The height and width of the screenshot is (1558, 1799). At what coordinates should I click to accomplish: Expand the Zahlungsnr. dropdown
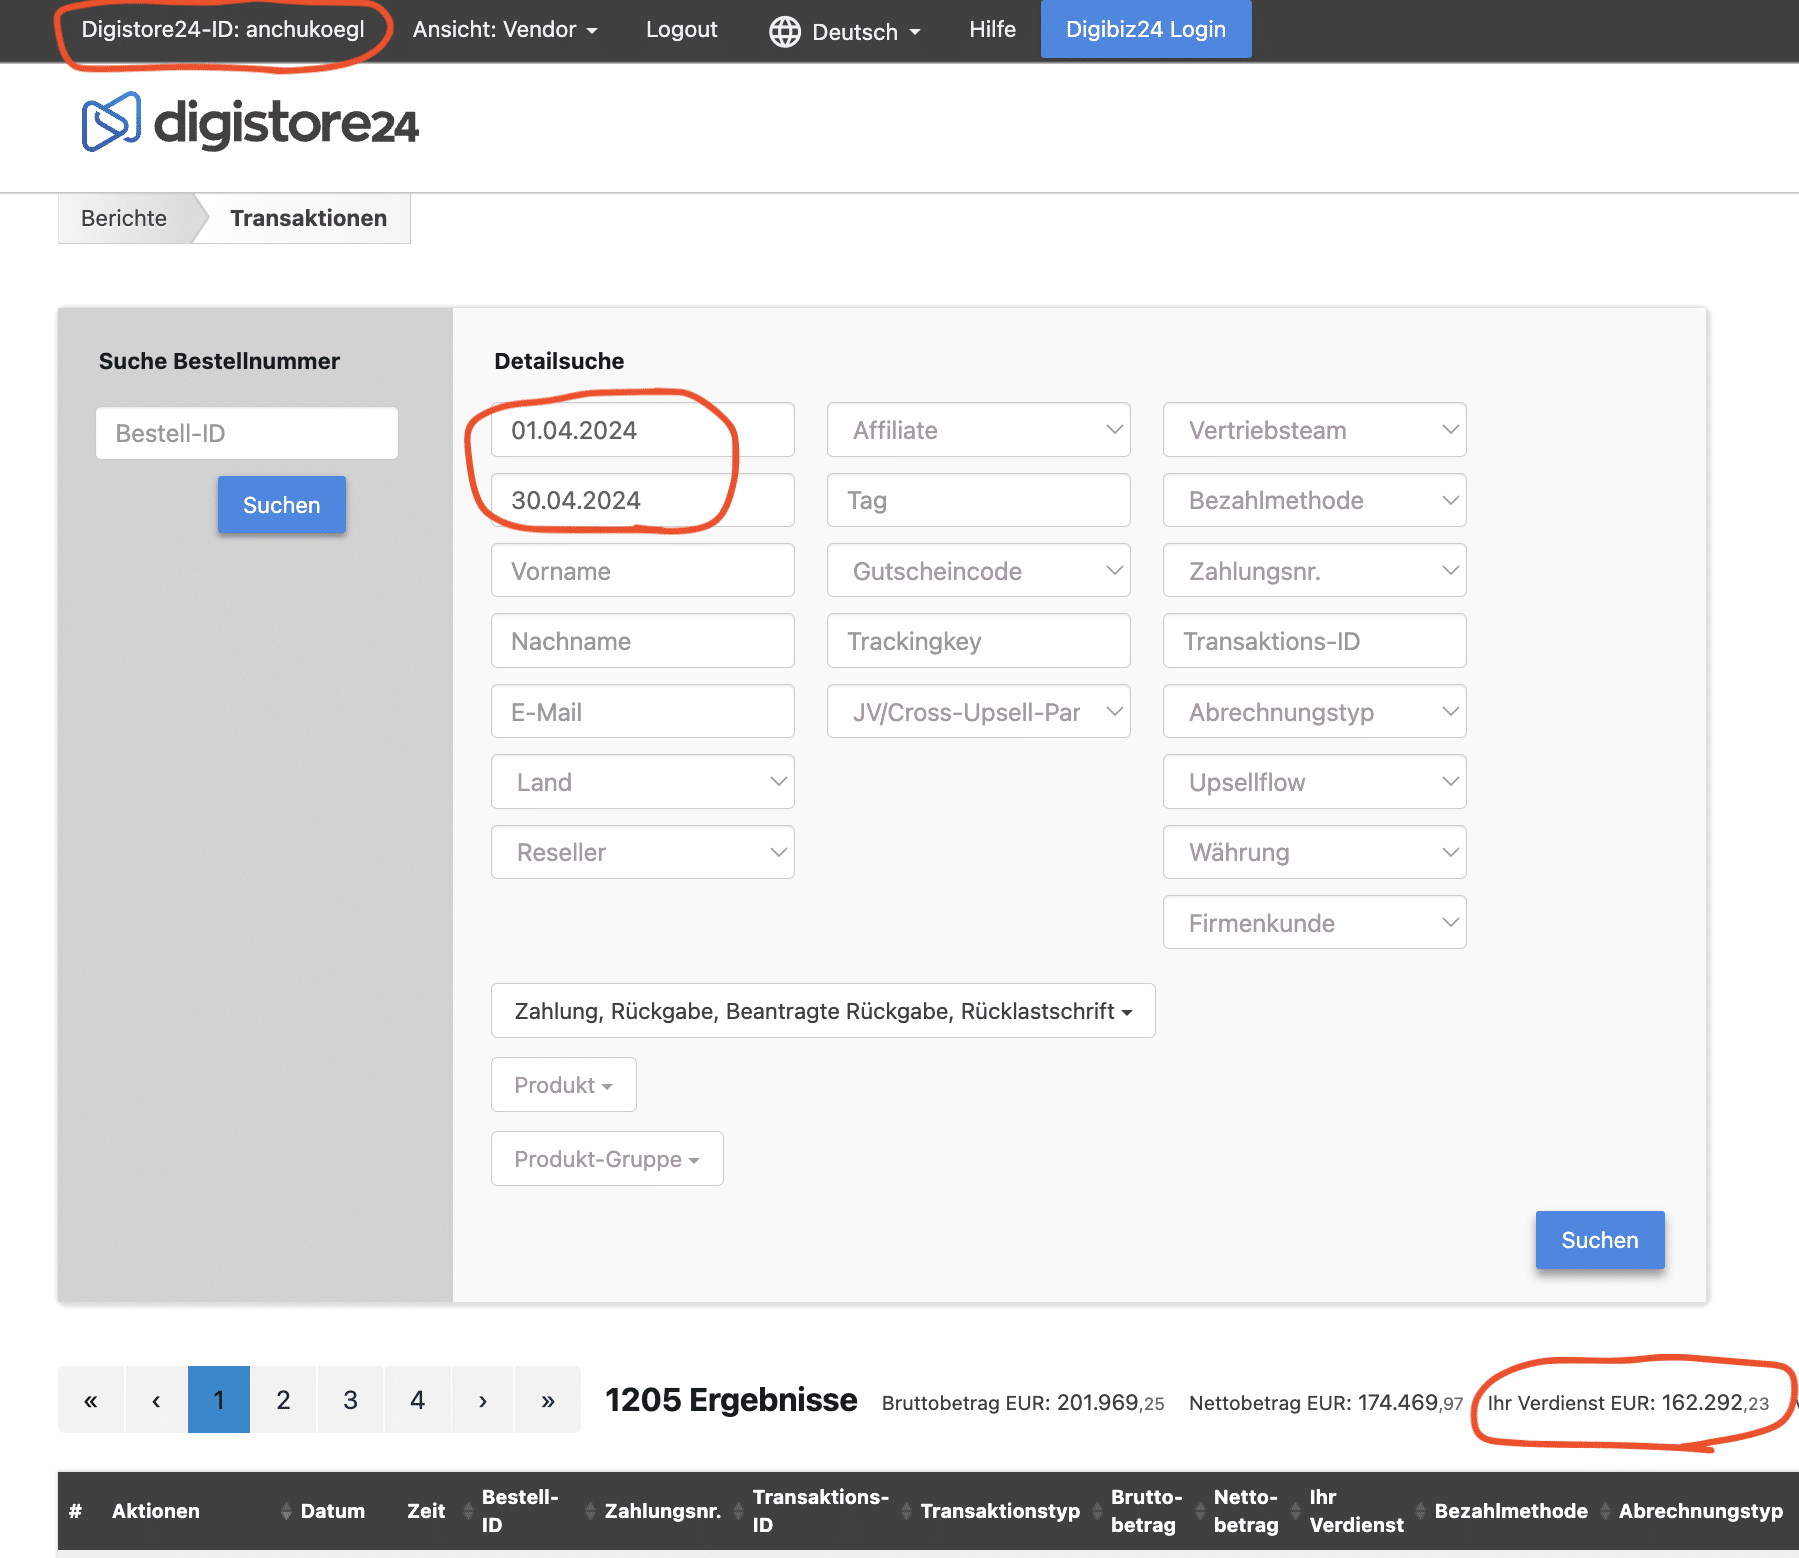[x=1315, y=571]
